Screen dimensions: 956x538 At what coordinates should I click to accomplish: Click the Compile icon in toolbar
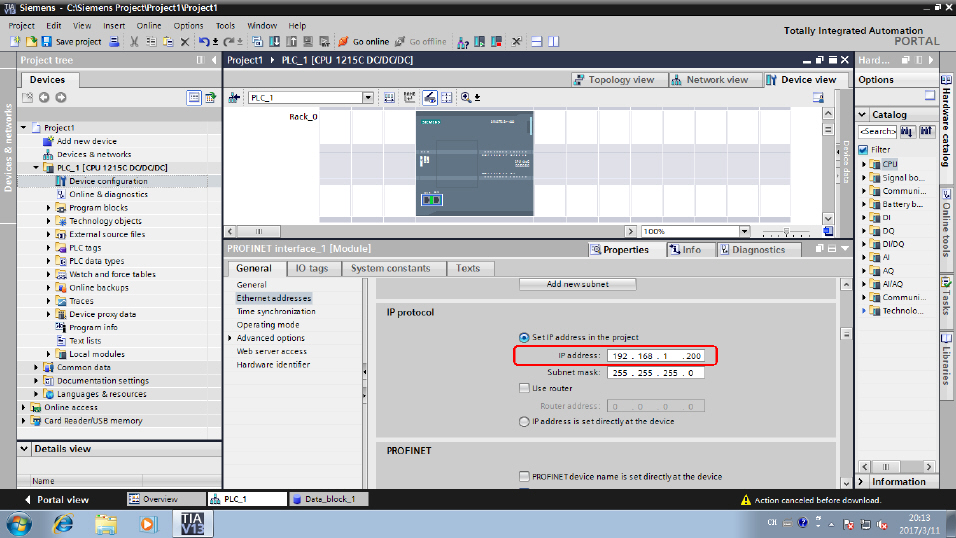[x=257, y=41]
